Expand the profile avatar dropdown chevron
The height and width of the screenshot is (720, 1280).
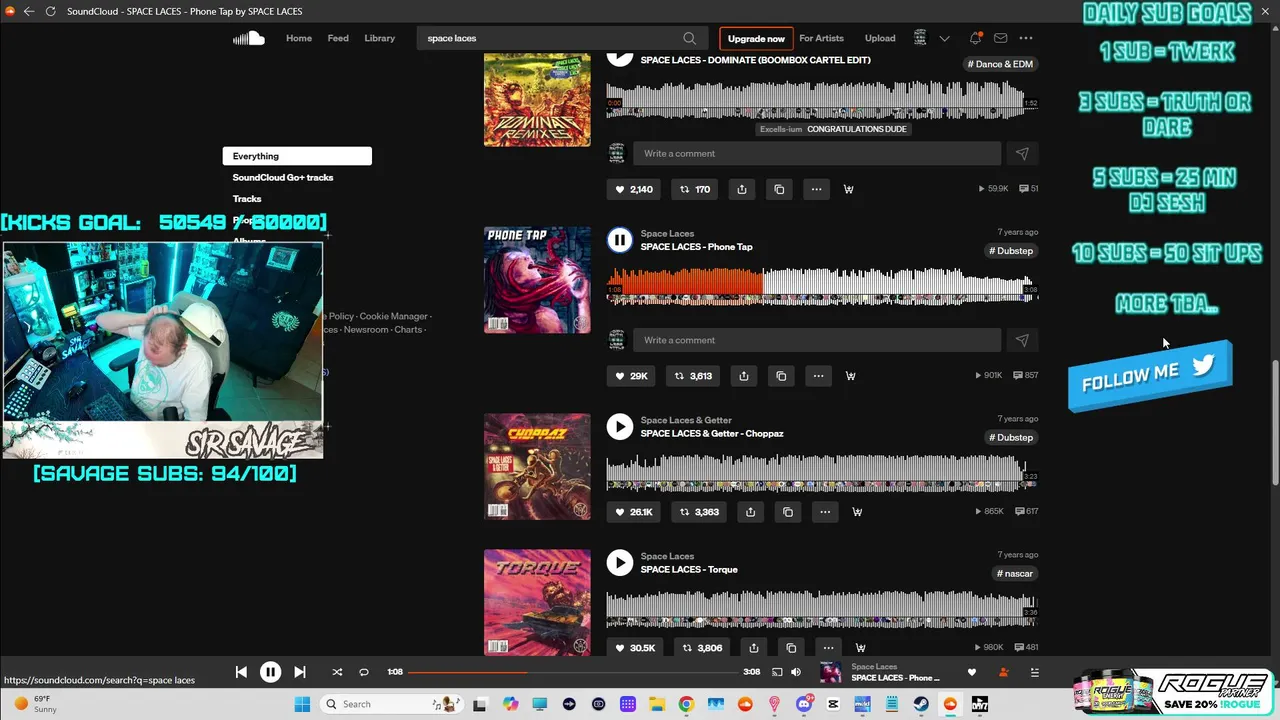point(944,38)
